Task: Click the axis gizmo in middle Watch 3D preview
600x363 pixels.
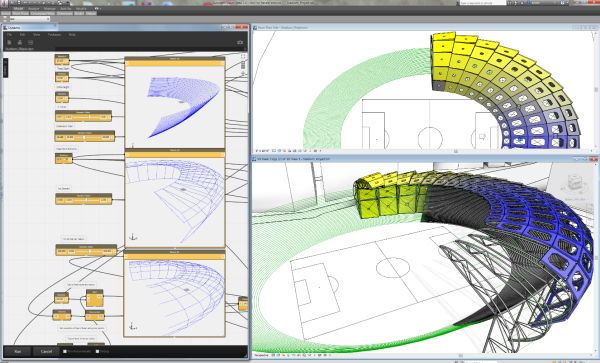Action: tap(133, 237)
